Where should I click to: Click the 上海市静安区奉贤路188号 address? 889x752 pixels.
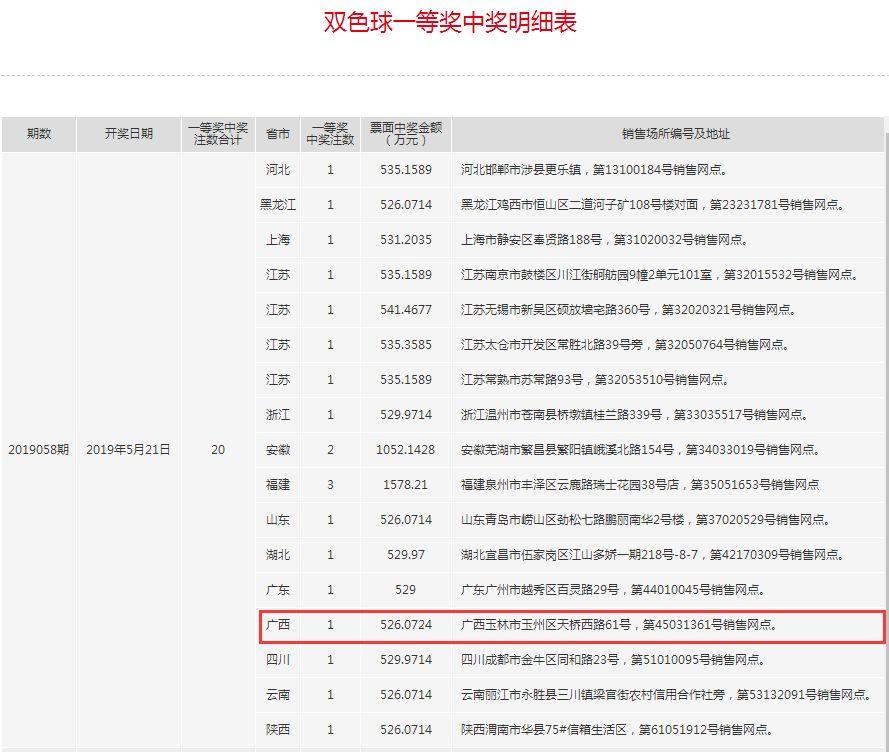coord(604,240)
